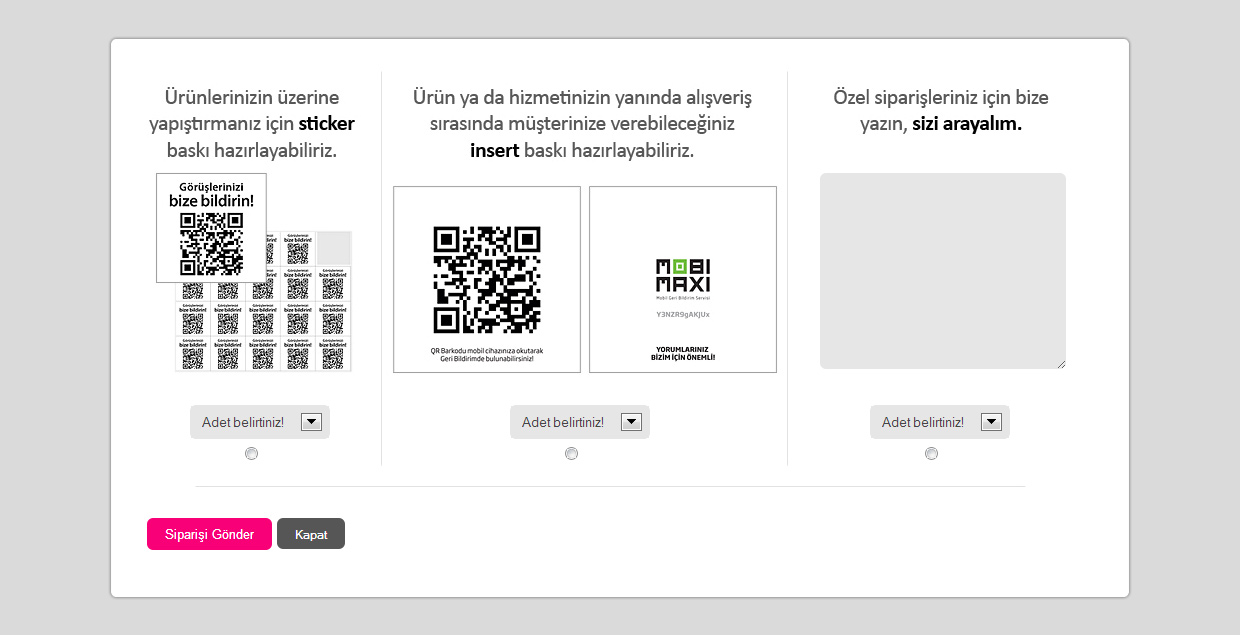Click the enlarged 'bize bildirin!' sticker QR code

click(x=211, y=245)
